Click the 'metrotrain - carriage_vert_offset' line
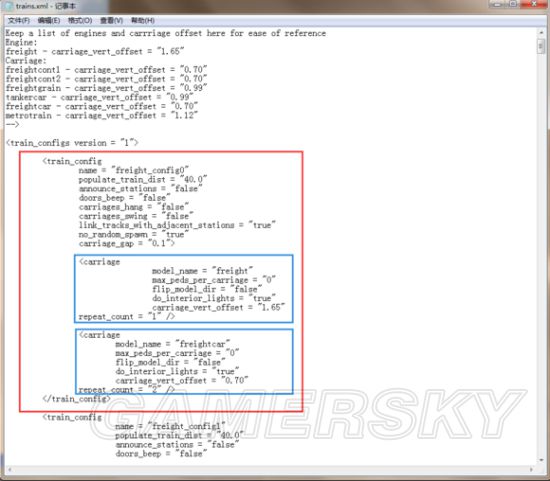The height and width of the screenshot is (481, 550). click(x=102, y=115)
